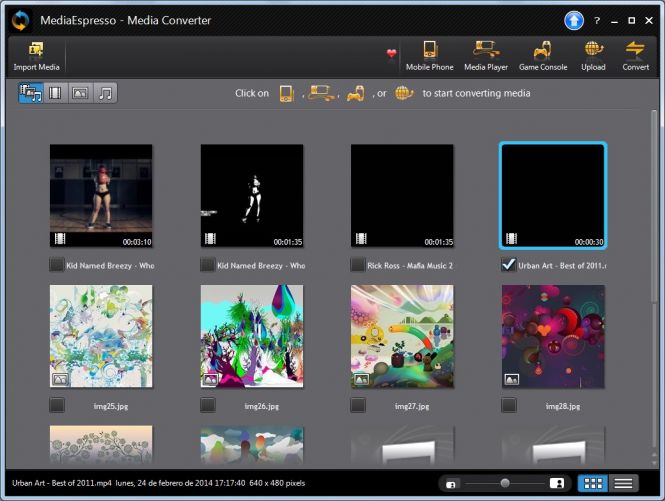Image resolution: width=665 pixels, height=501 pixels.
Task: Click the Rick Ross - Mafia Music 2 label
Action: point(410,266)
